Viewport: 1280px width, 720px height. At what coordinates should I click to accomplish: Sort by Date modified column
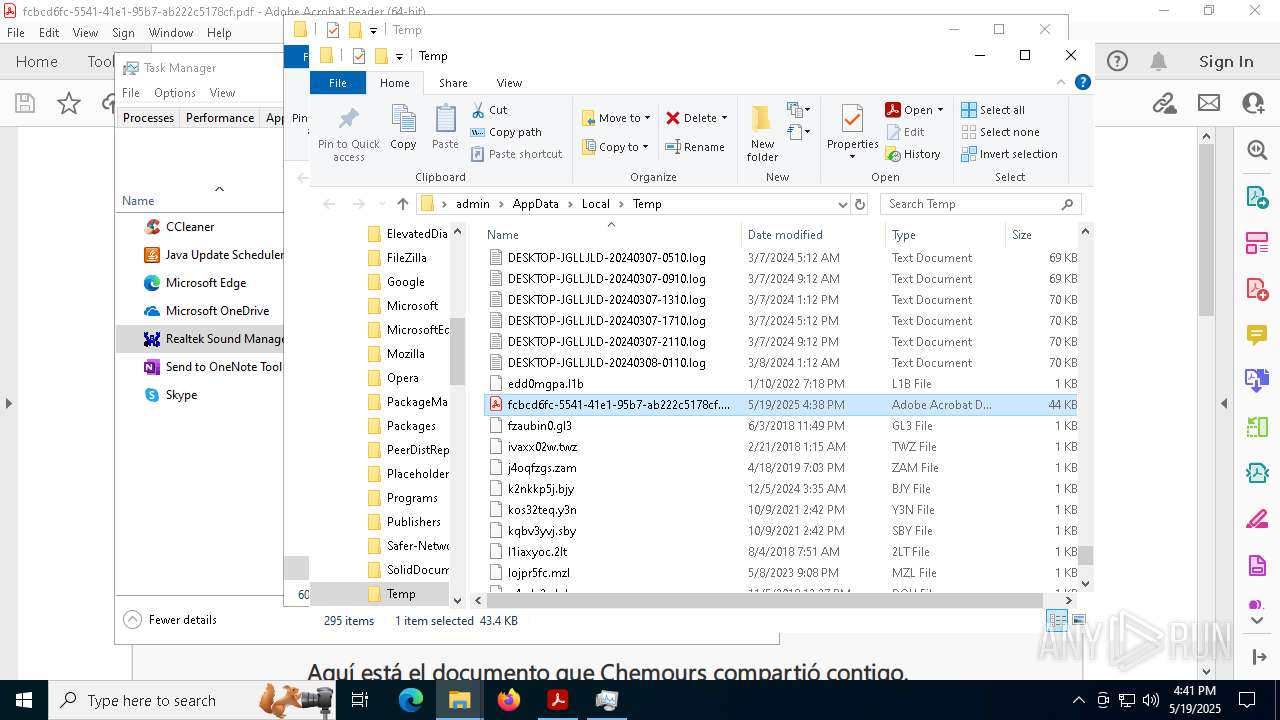pyautogui.click(x=813, y=235)
